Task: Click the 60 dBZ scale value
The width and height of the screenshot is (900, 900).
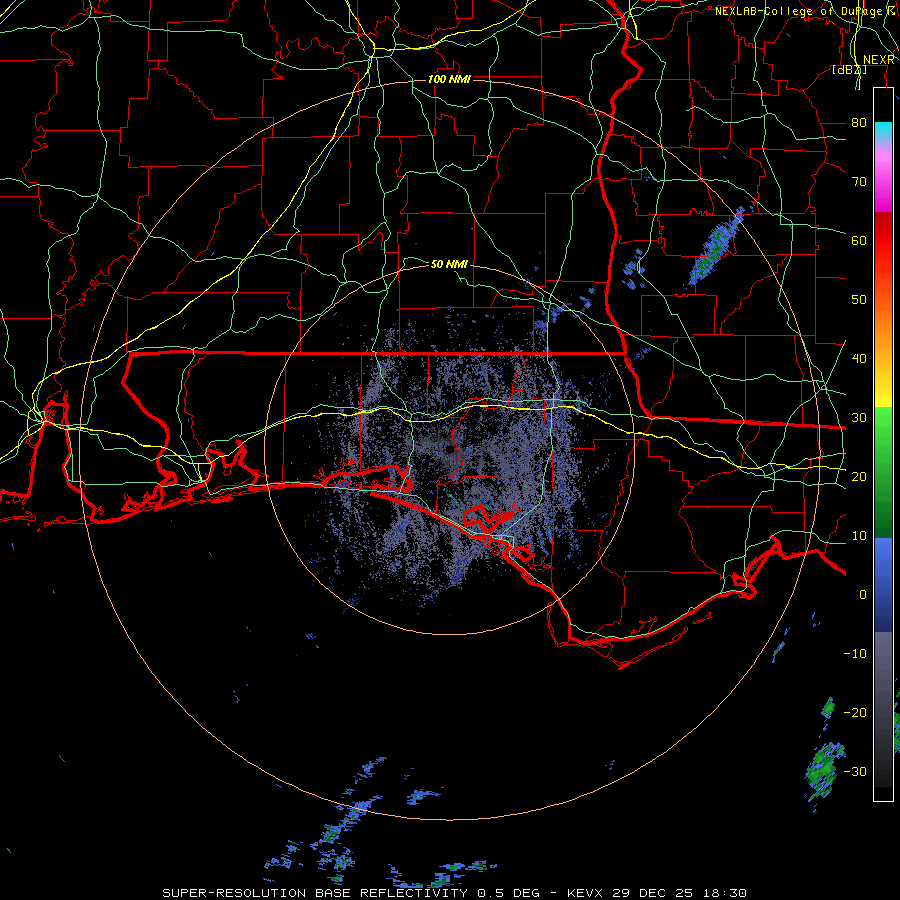Action: click(x=859, y=240)
